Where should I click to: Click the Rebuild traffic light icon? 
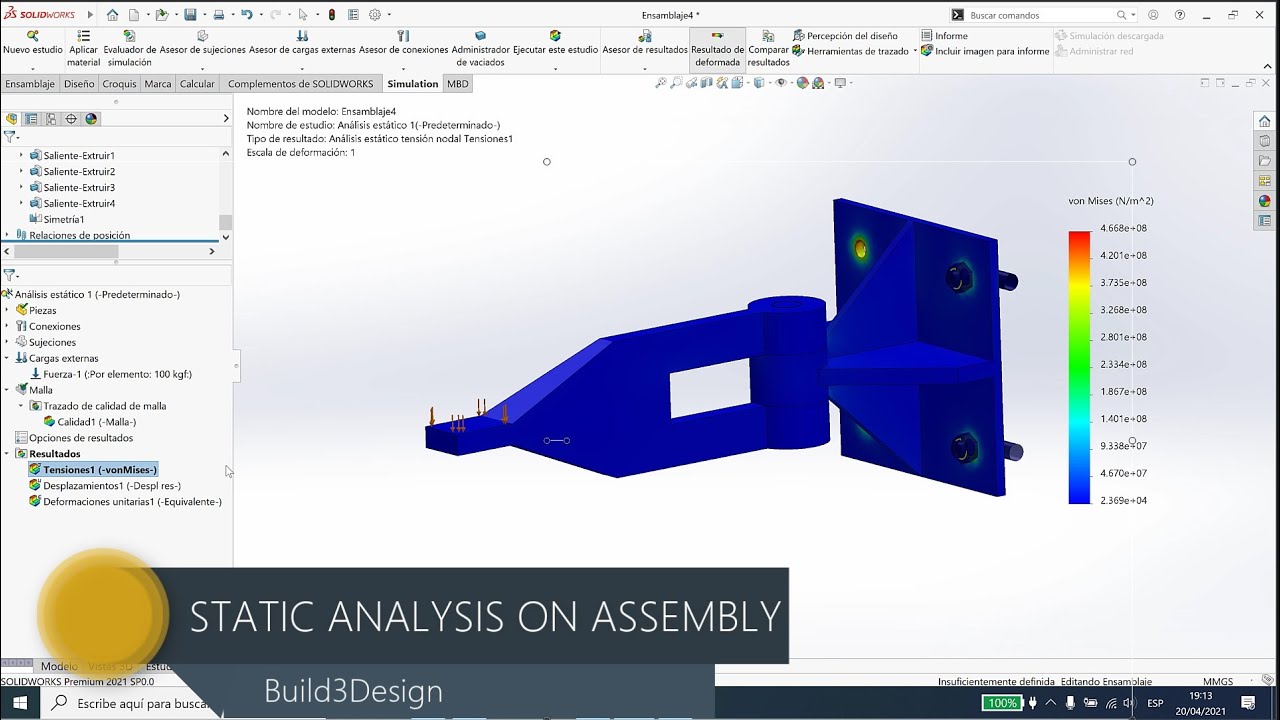332,15
